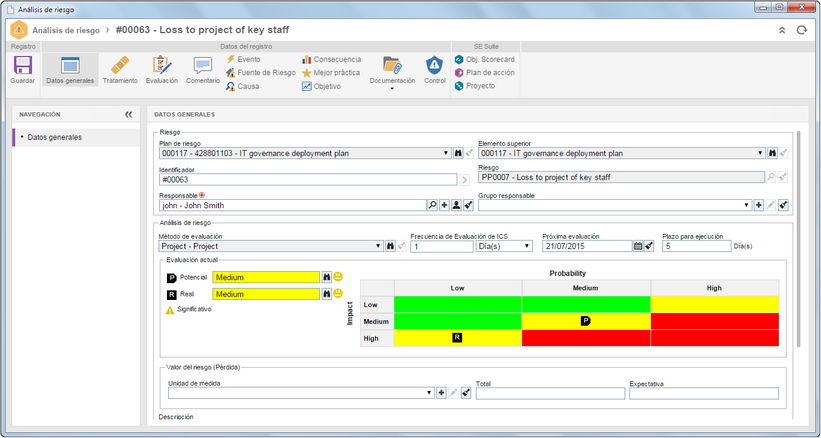This screenshot has height=438, width=821.
Task: Open Obj. Scorecard in SE Suite
Action: click(485, 59)
